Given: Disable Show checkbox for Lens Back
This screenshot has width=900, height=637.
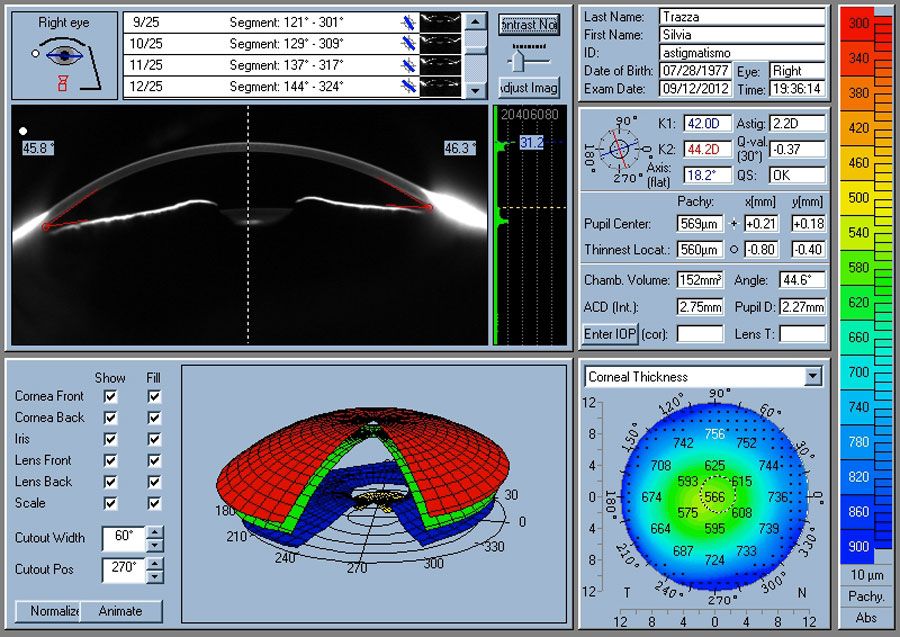Looking at the screenshot, I should point(111,481).
